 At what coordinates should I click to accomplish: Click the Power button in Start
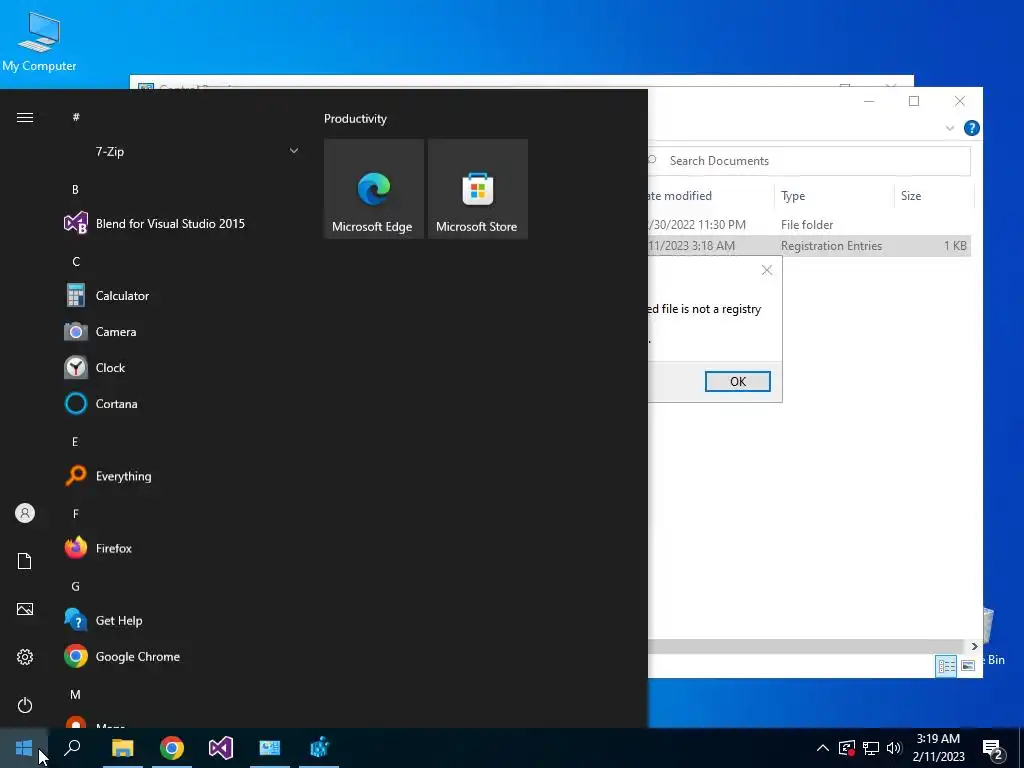25,705
